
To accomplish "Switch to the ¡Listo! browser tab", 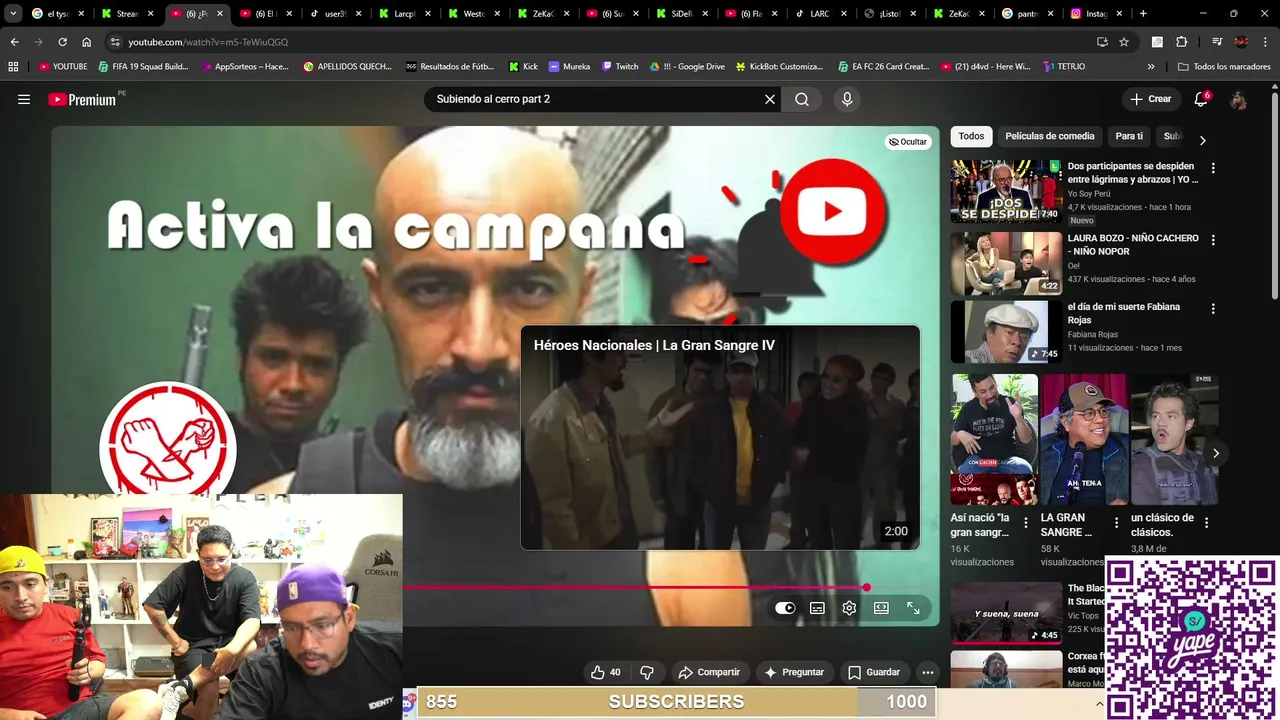I will [890, 14].
